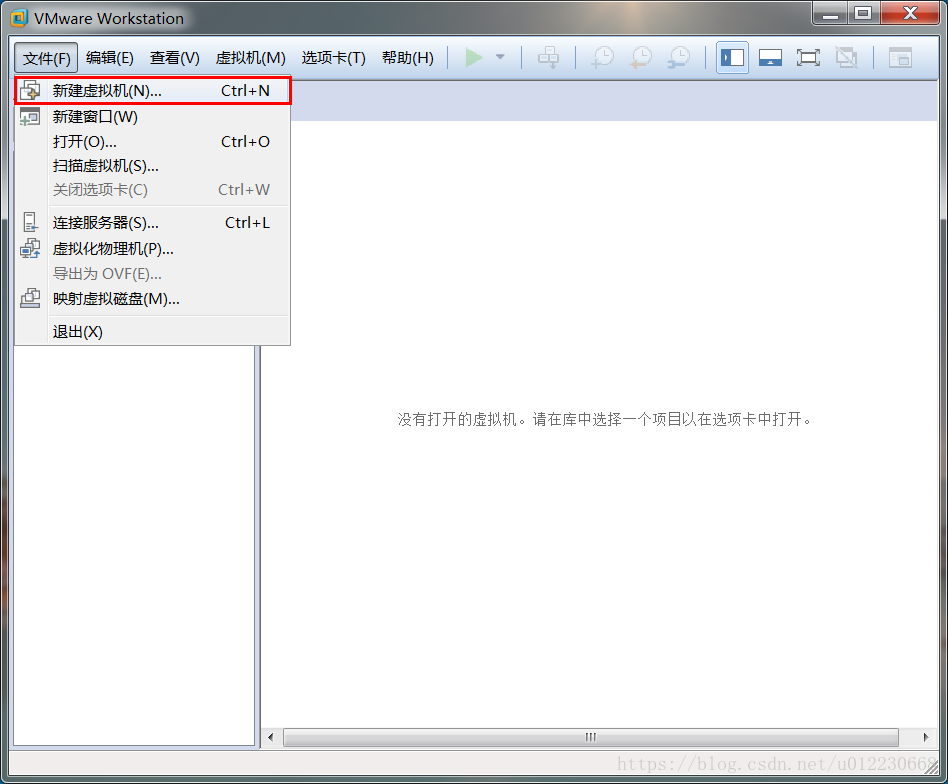Choose 打开(O)... from the File menu
Screen dimensions: 948x784
[x=152, y=141]
